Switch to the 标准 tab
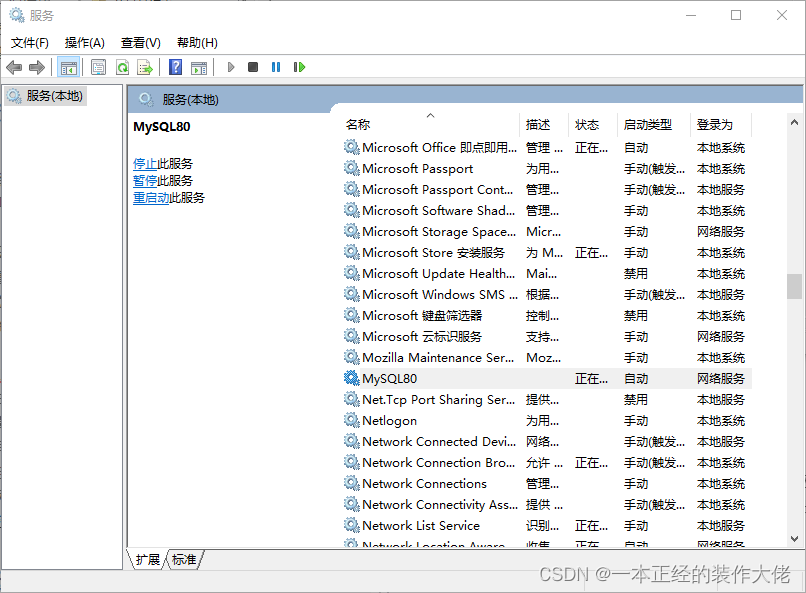Screen dimensions: 806x593 [x=184, y=560]
